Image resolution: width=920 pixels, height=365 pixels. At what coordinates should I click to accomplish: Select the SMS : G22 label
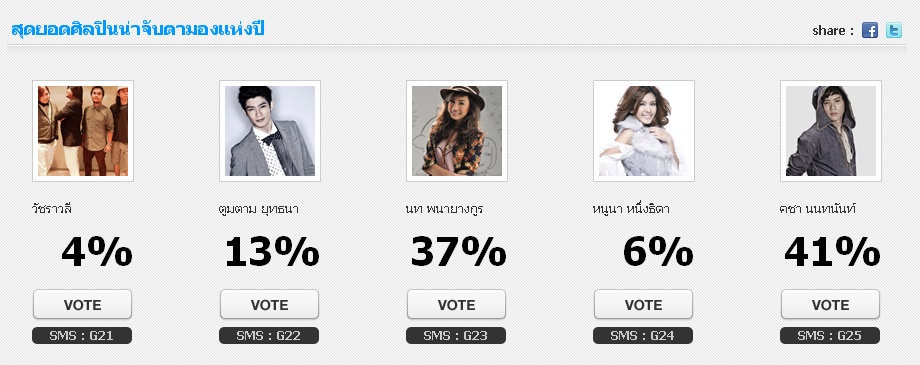[x=269, y=336]
